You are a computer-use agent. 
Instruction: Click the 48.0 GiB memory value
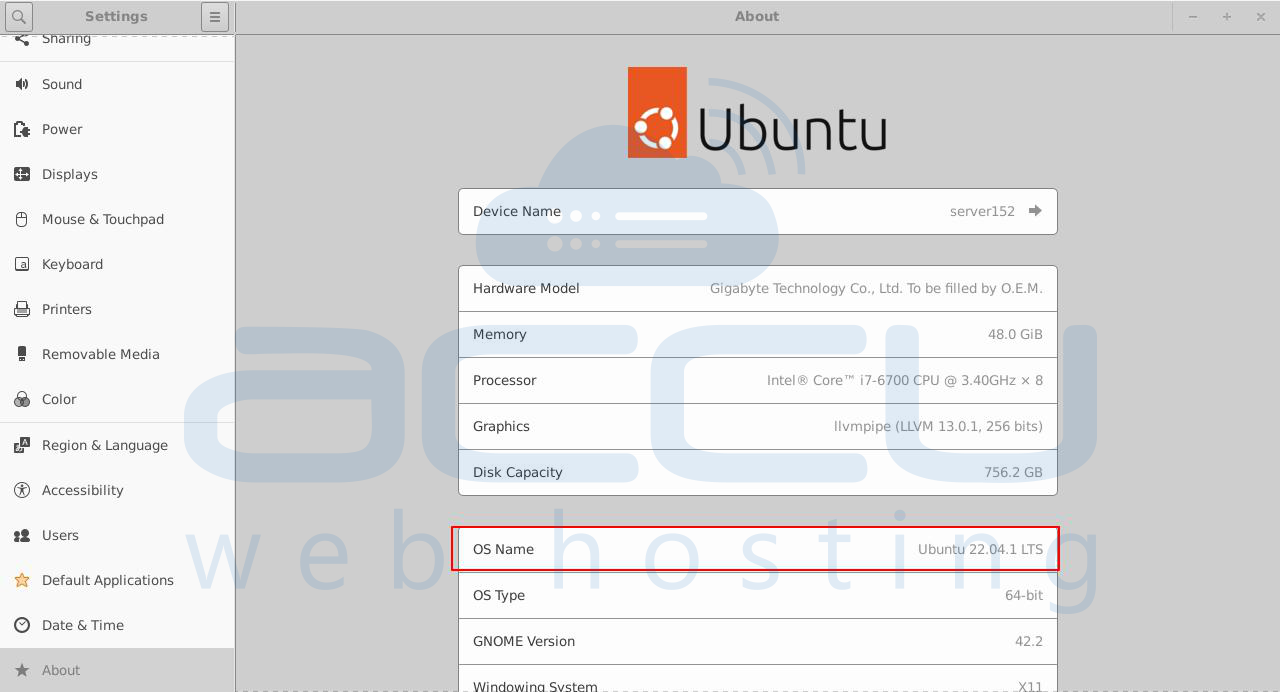coord(1015,334)
